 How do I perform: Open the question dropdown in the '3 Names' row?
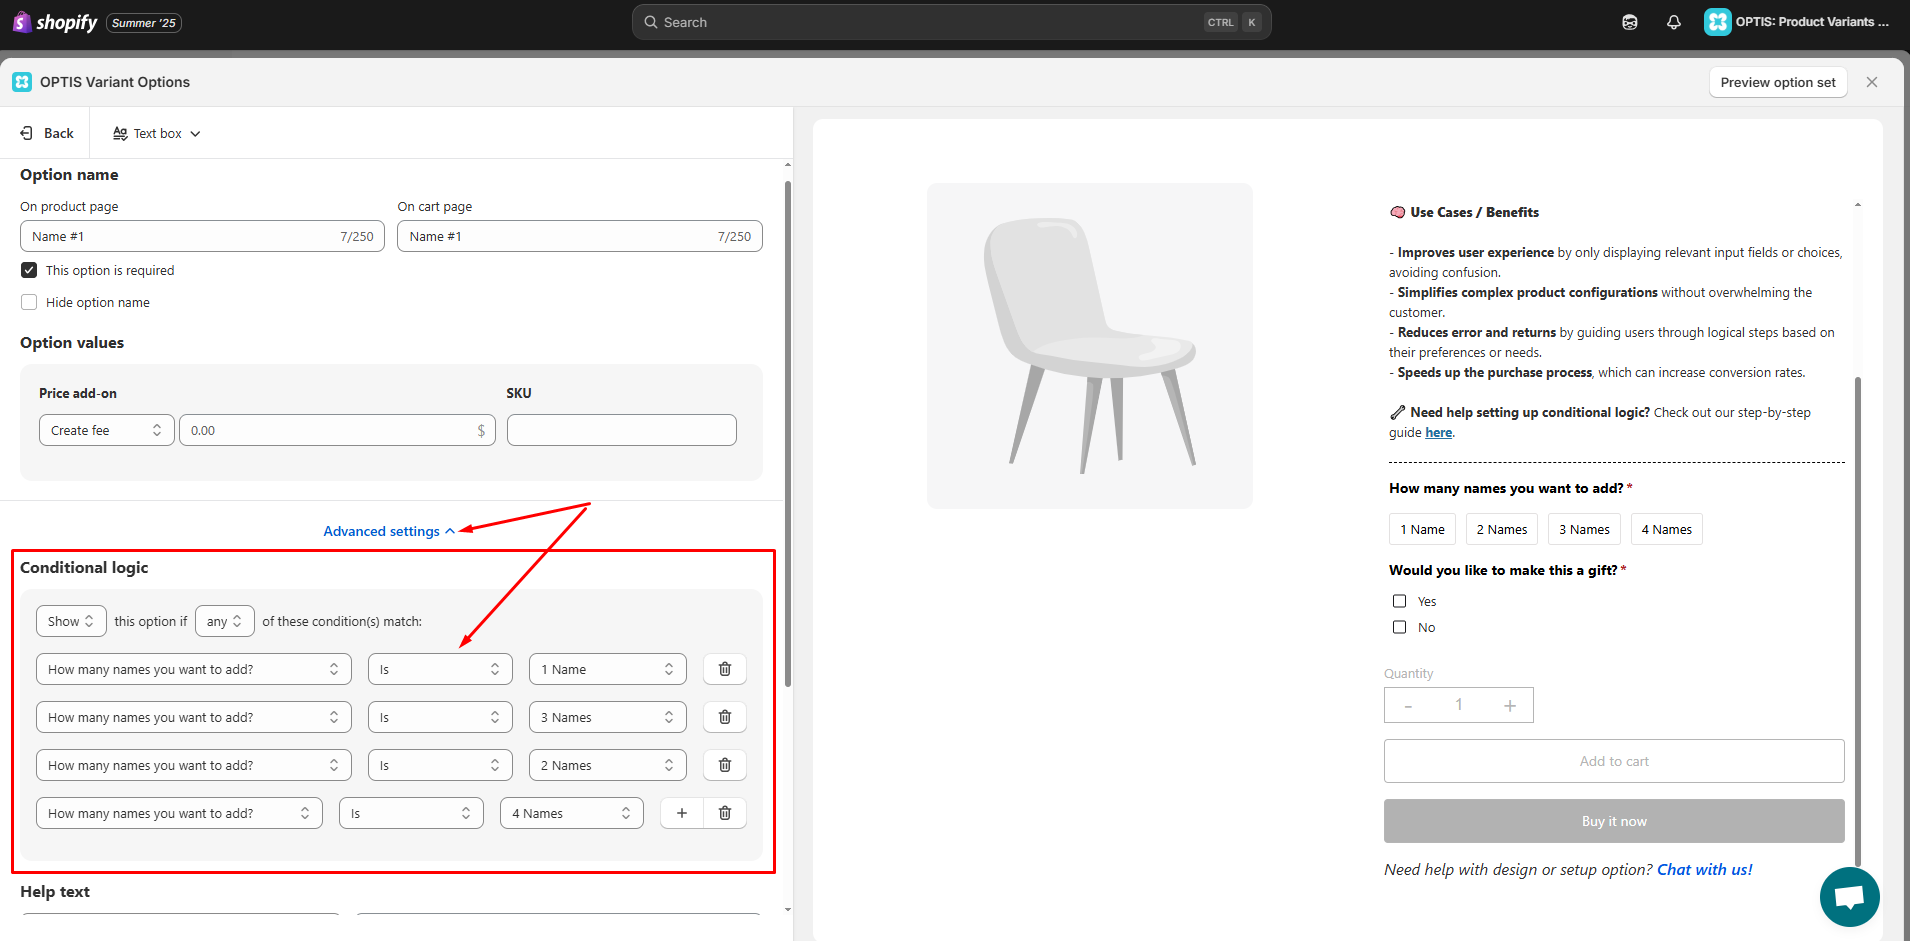click(194, 717)
